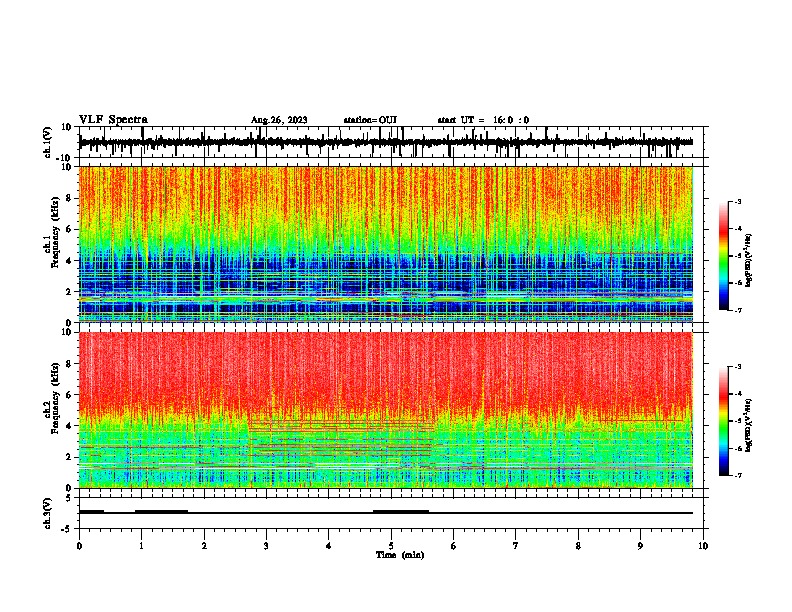Click the 'station=OUI' header label
This screenshot has width=792, height=612.
tap(370, 120)
